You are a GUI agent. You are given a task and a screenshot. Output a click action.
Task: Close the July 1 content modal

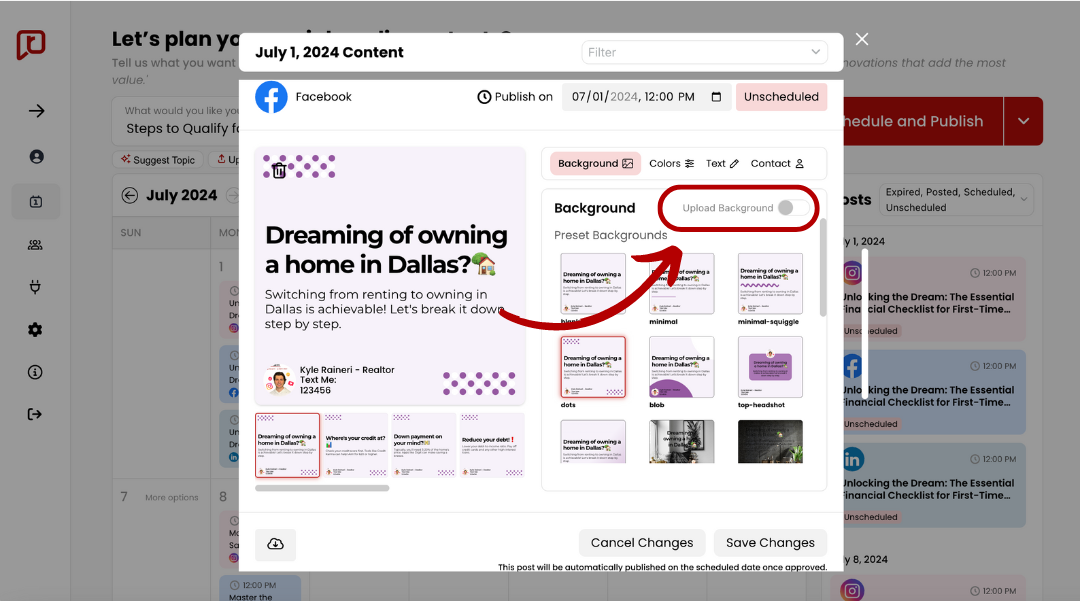[862, 39]
